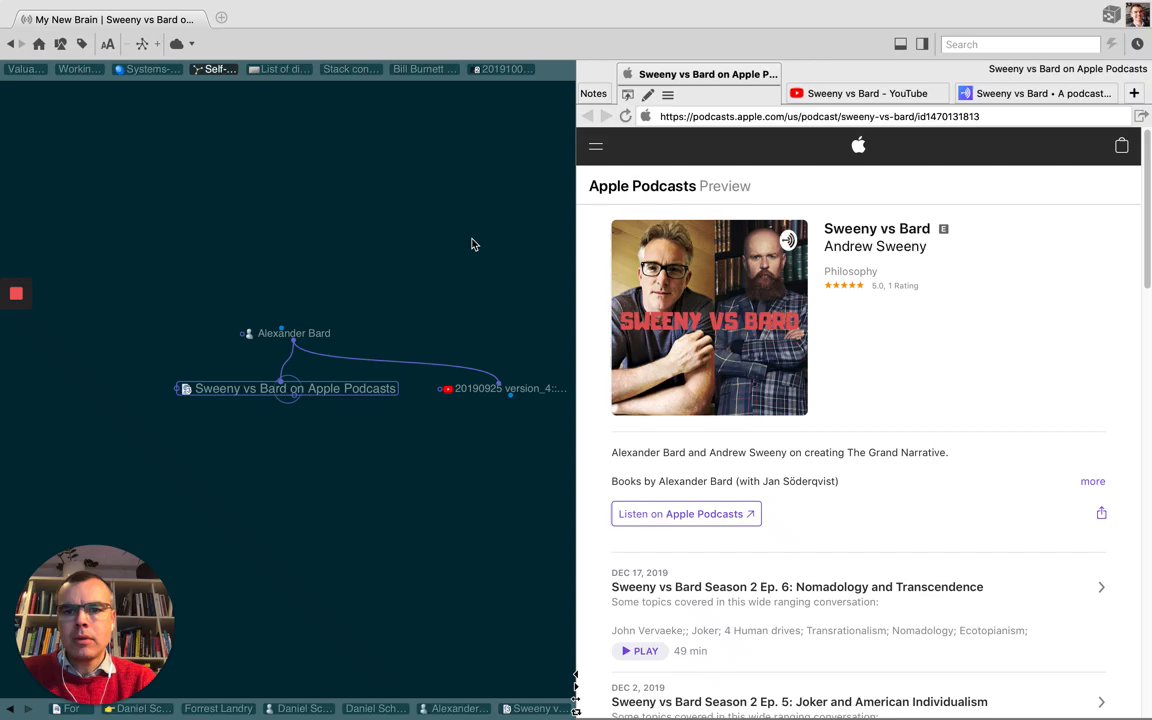Open the tags icon in toolbar
Viewport: 1152px width, 720px height.
click(x=82, y=44)
